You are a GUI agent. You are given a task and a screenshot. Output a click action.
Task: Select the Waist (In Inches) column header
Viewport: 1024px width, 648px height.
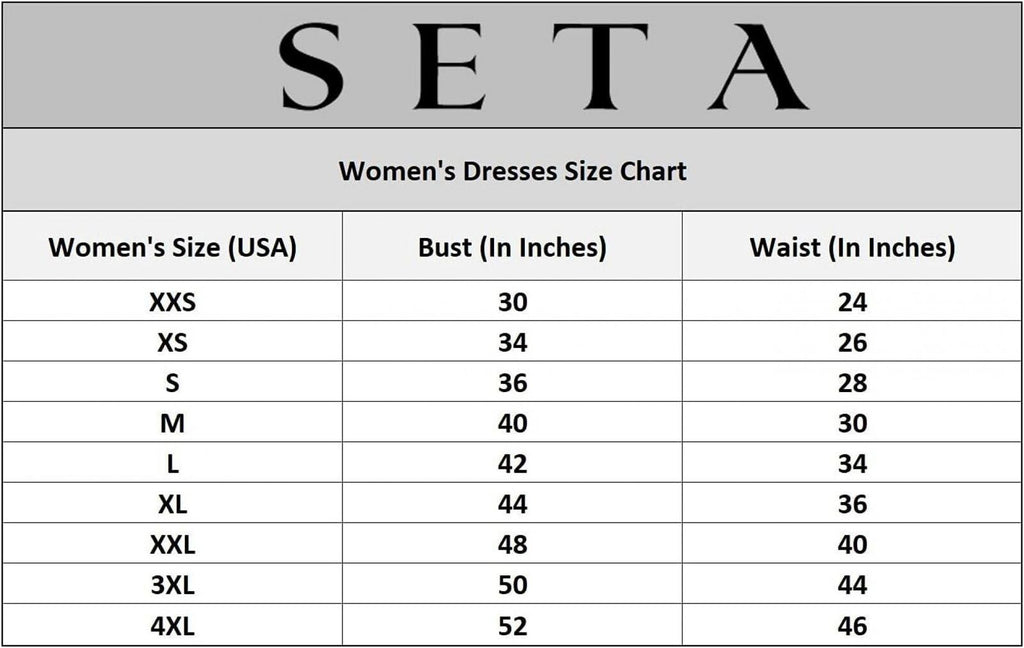coord(852,247)
